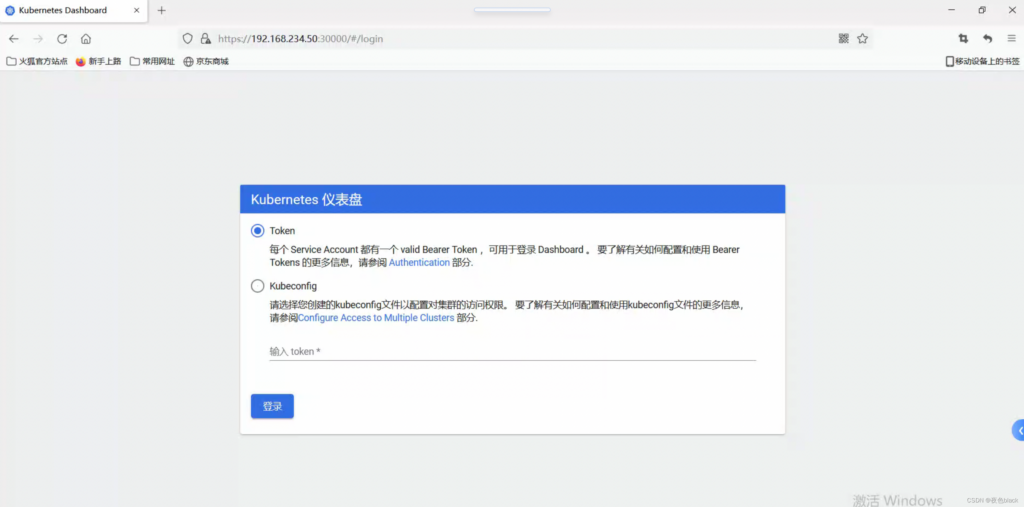Click the forward navigation arrow

click(x=38, y=39)
